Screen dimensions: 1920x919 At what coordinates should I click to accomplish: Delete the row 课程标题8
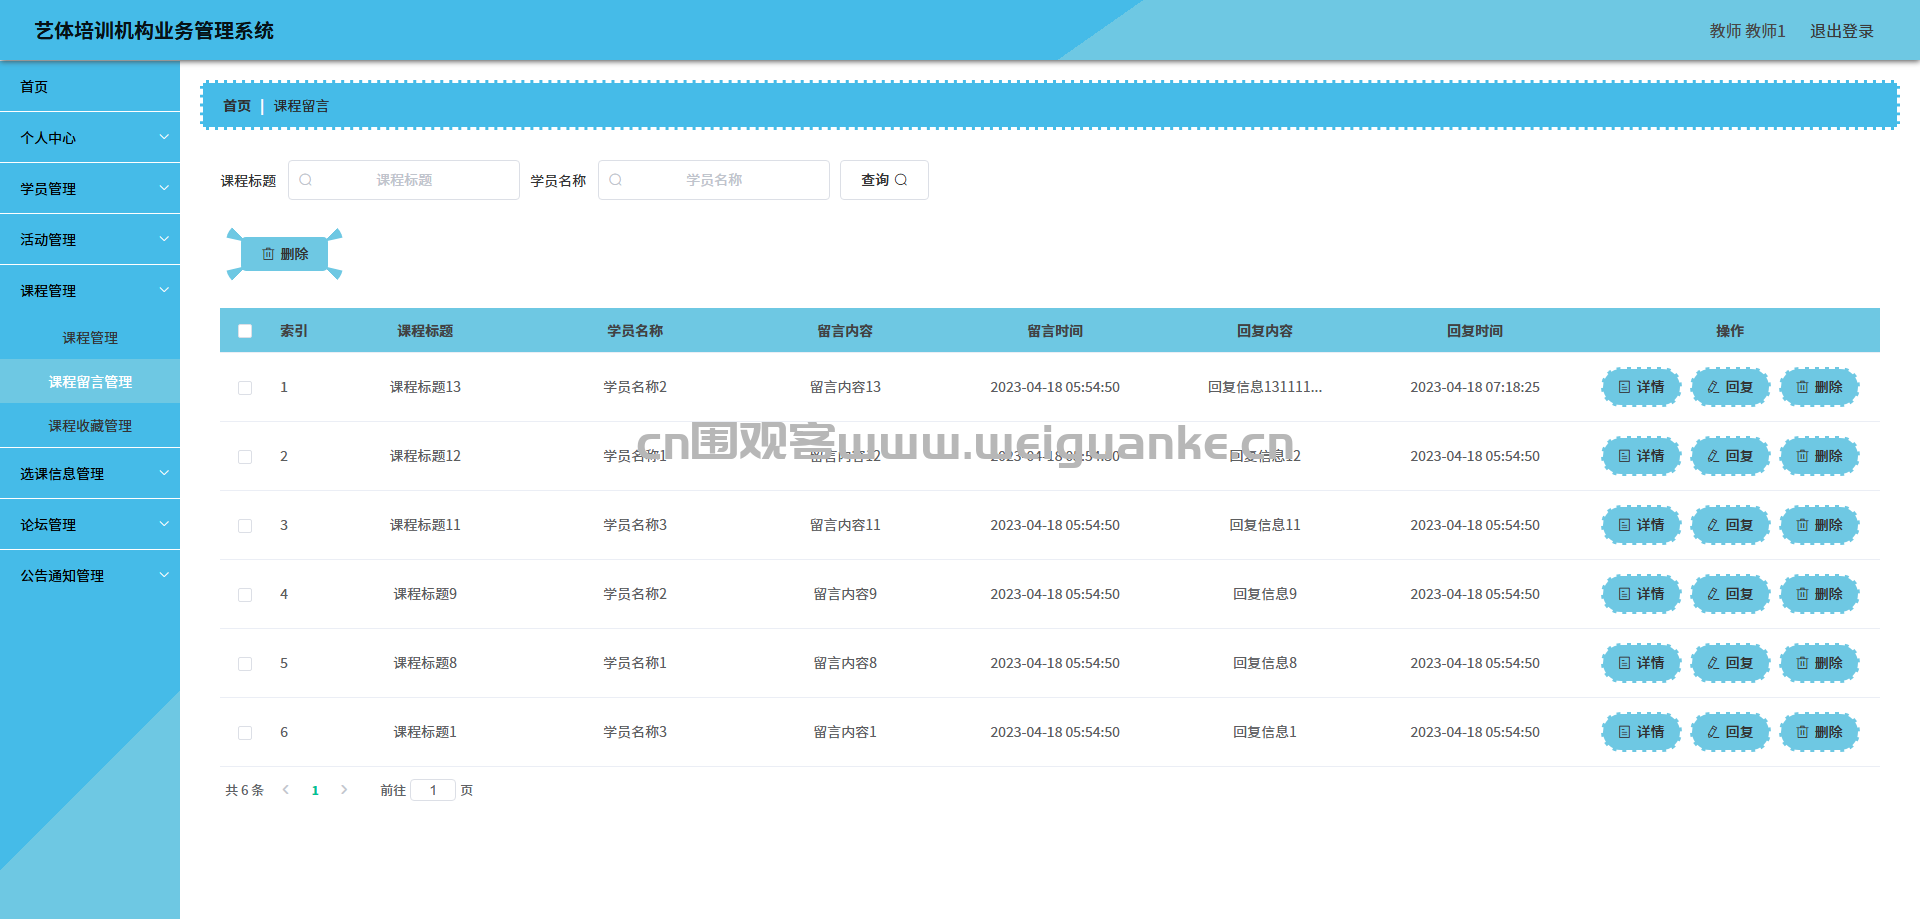[1819, 663]
